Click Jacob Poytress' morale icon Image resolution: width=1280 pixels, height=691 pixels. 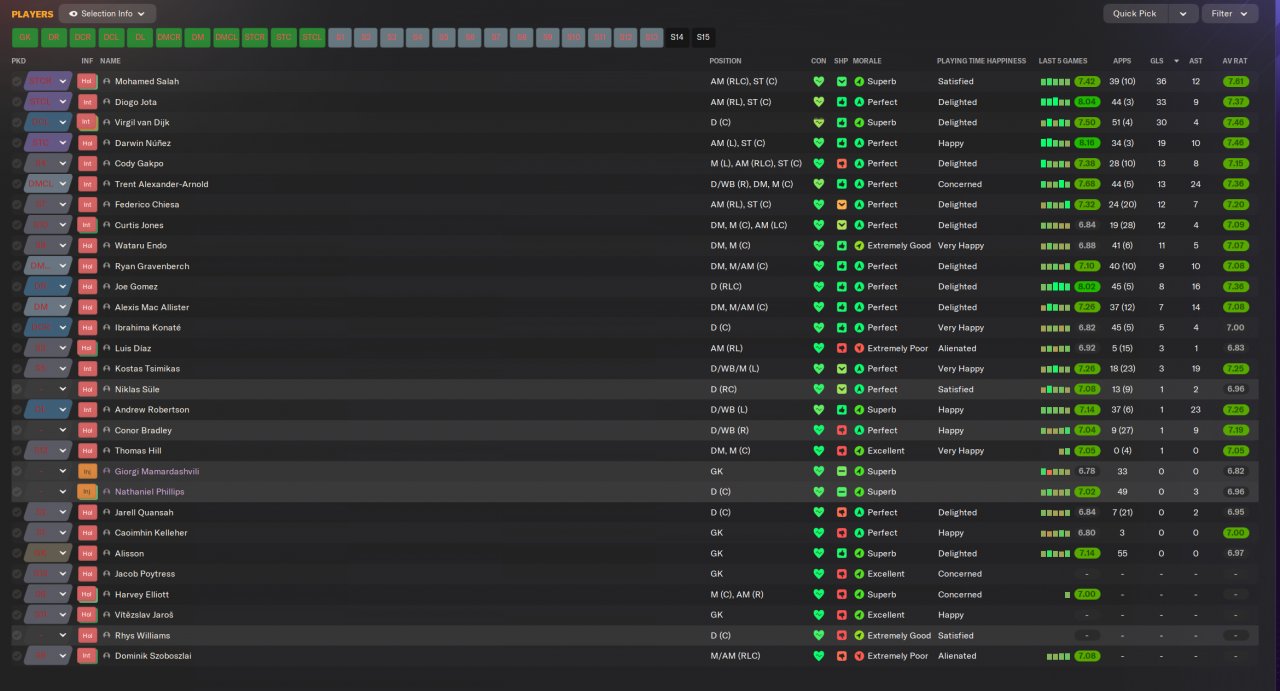[x=859, y=574]
